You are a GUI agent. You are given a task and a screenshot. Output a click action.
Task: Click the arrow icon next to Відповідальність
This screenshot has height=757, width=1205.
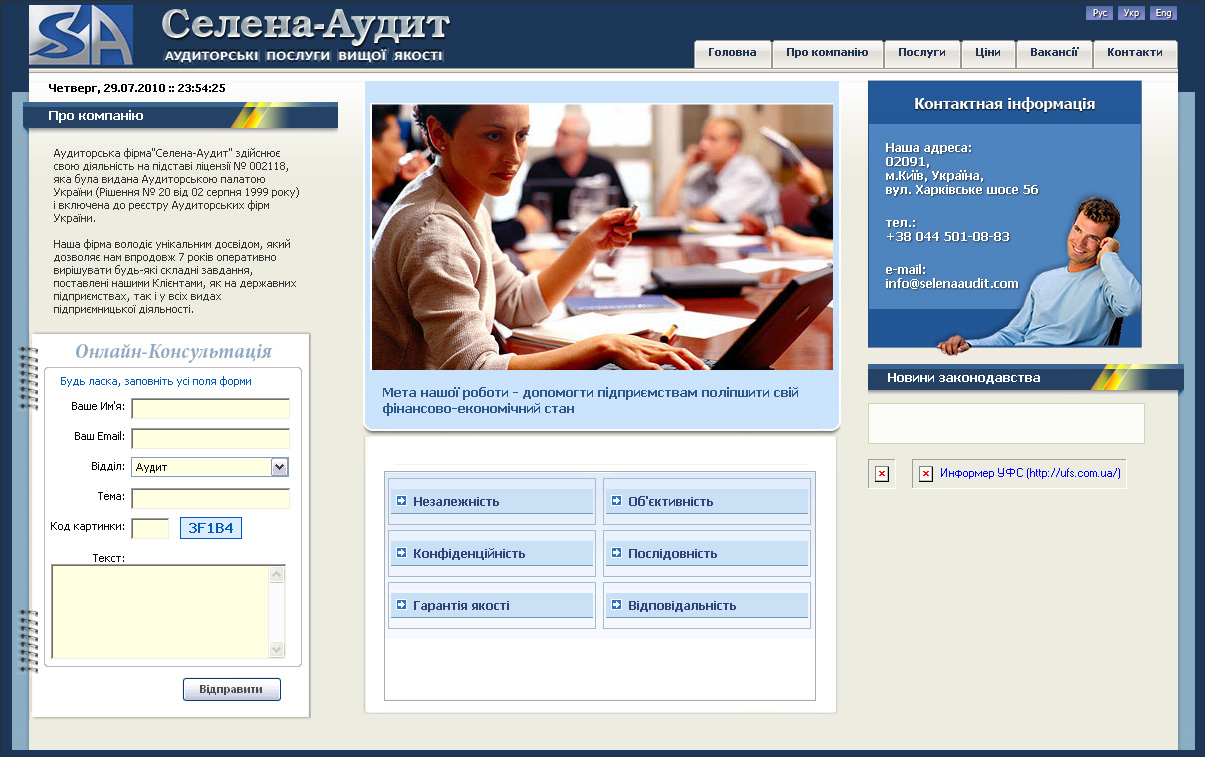point(617,604)
